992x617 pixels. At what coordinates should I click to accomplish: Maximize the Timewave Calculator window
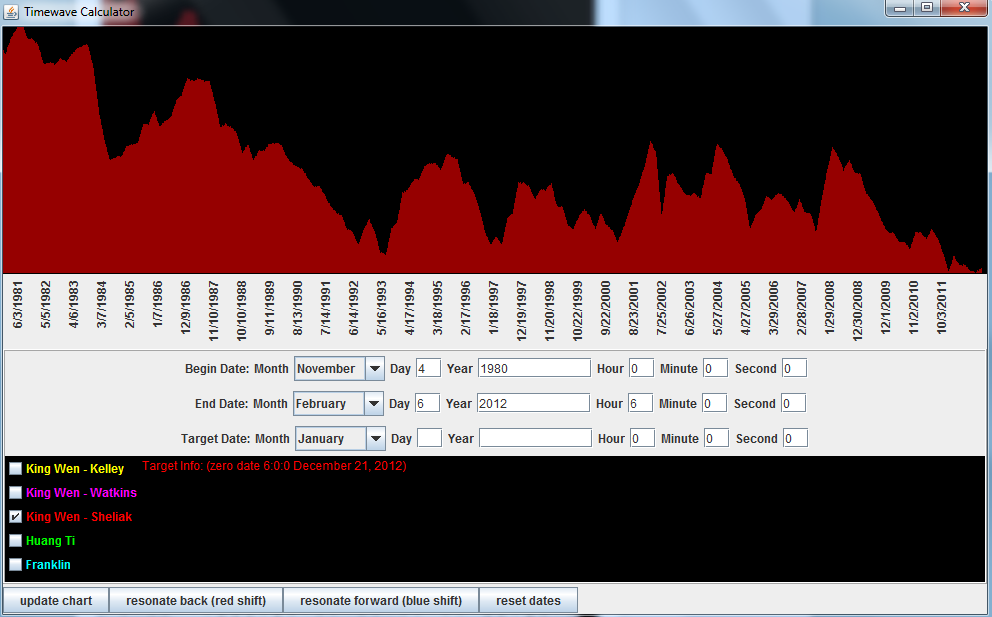[927, 8]
